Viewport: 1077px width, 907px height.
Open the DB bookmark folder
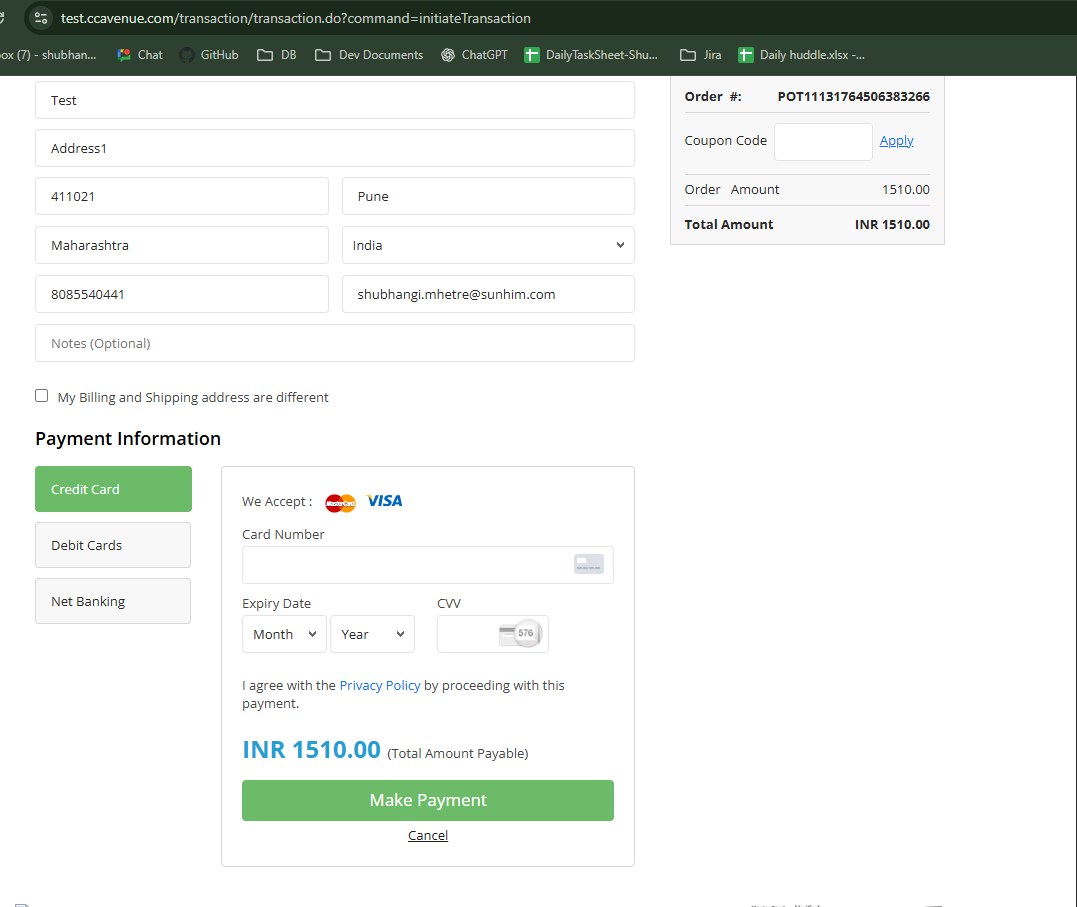(277, 55)
